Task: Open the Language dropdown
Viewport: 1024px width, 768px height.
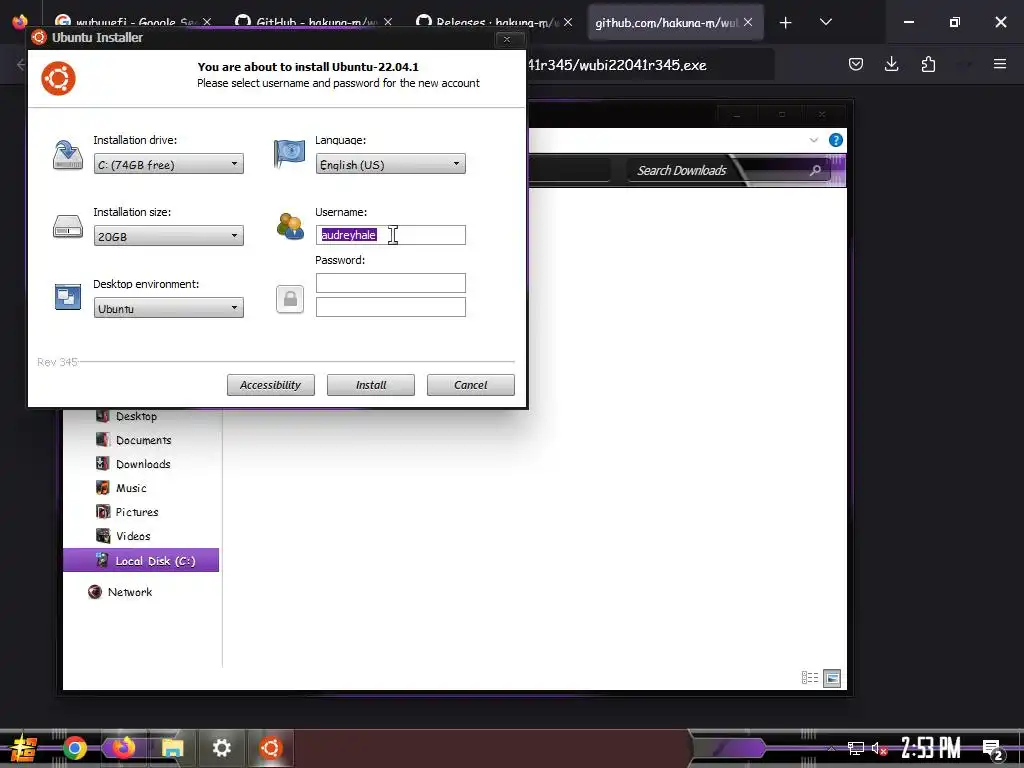Action: pyautogui.click(x=391, y=164)
